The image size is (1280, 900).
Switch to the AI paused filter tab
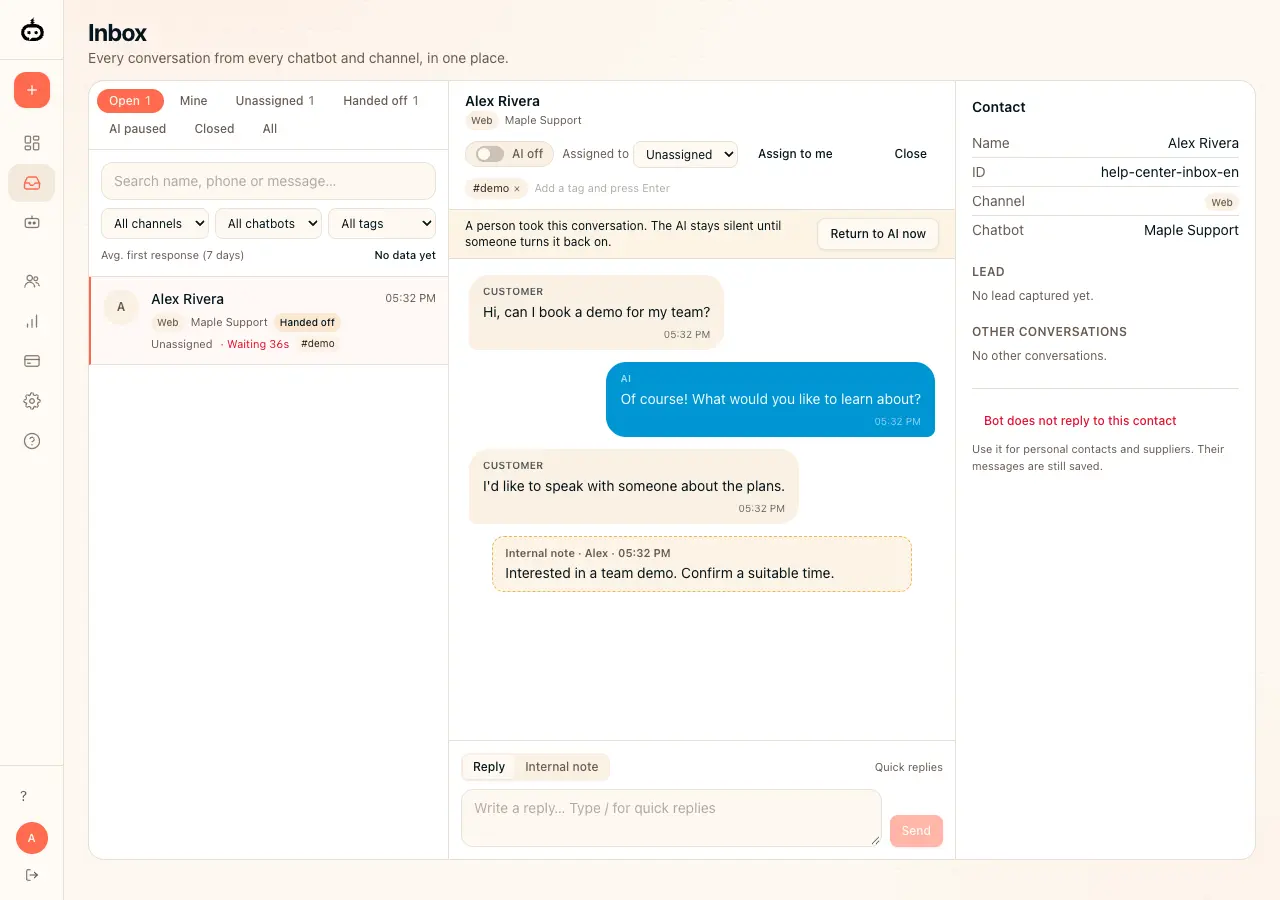[x=138, y=129]
